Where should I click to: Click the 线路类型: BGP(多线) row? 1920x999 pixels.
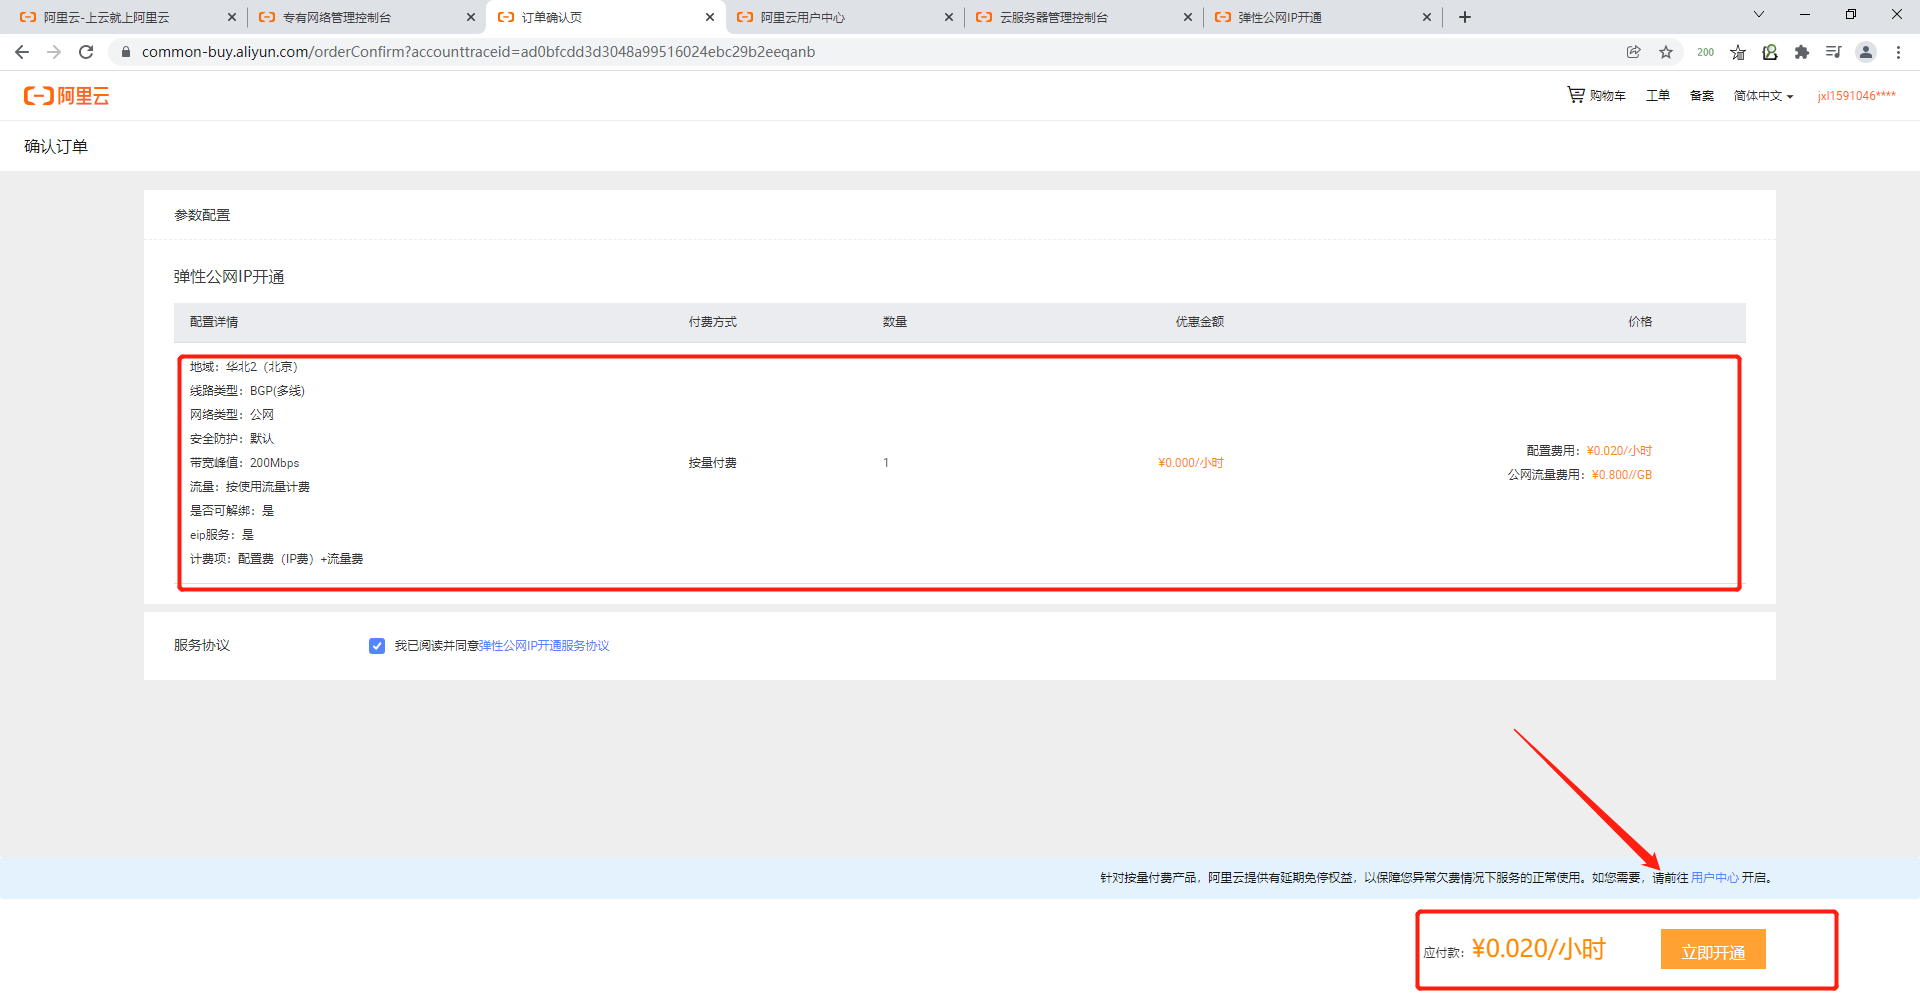(x=247, y=391)
